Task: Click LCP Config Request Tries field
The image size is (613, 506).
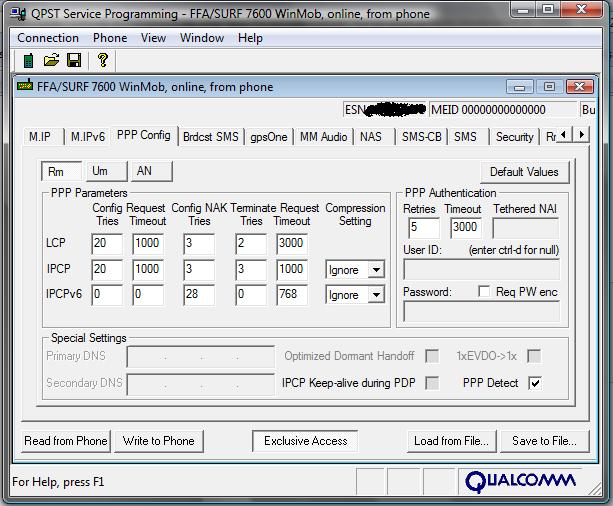Action: pos(107,244)
